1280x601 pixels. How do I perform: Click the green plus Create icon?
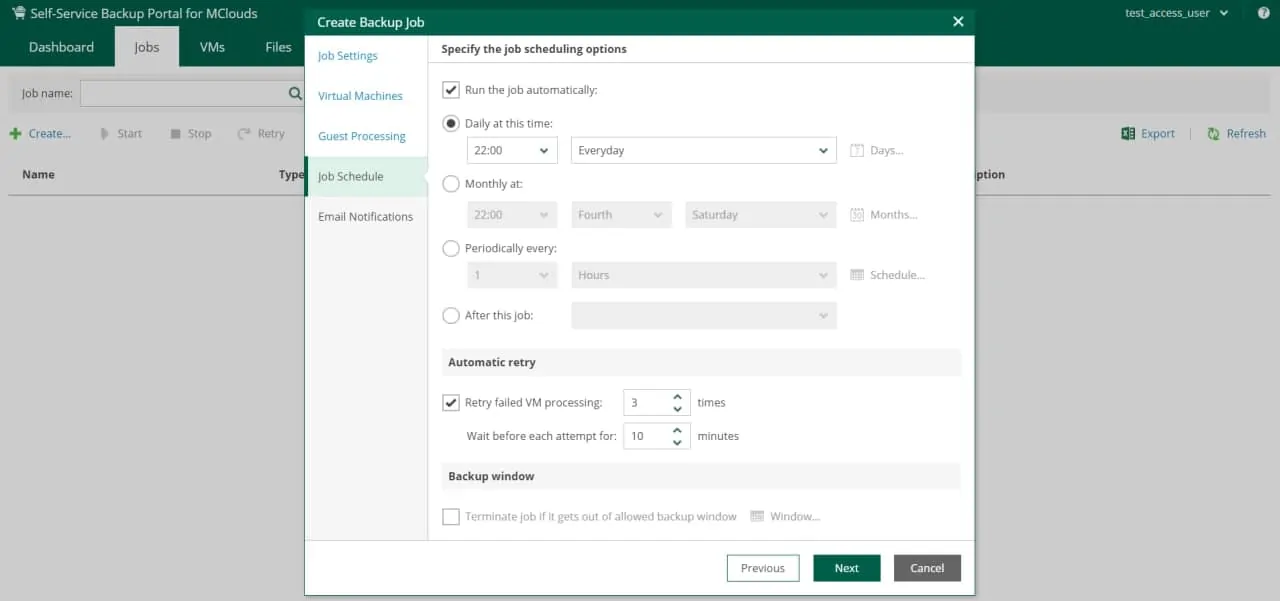[x=15, y=134]
